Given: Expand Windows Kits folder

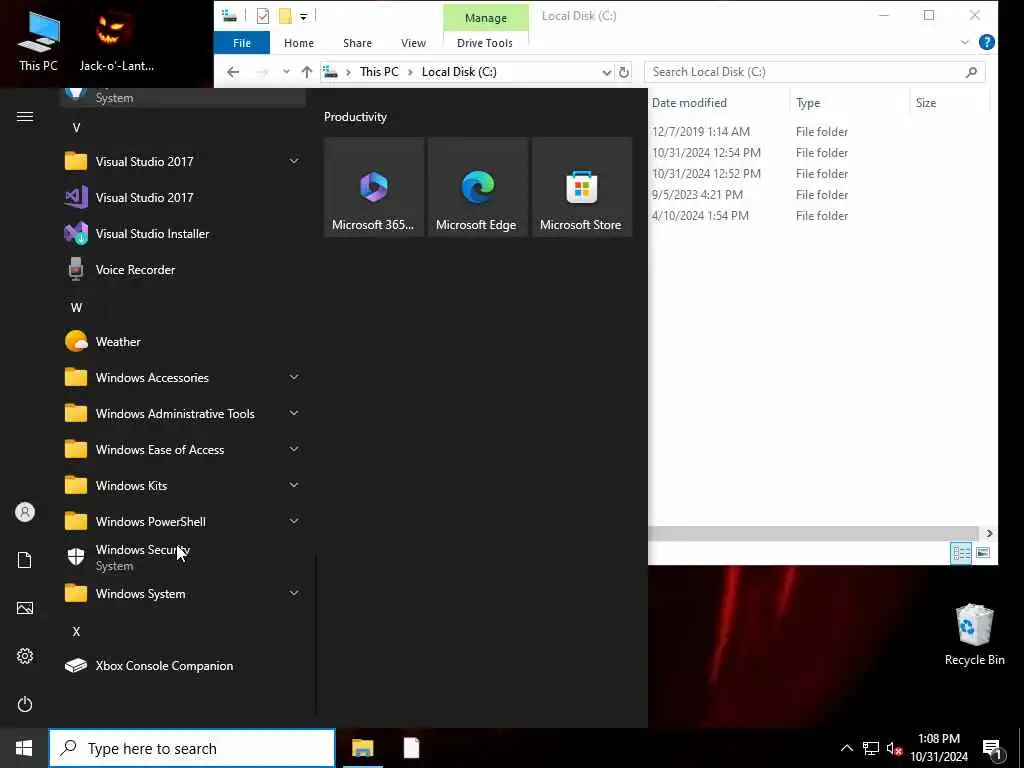Looking at the screenshot, I should point(294,485).
